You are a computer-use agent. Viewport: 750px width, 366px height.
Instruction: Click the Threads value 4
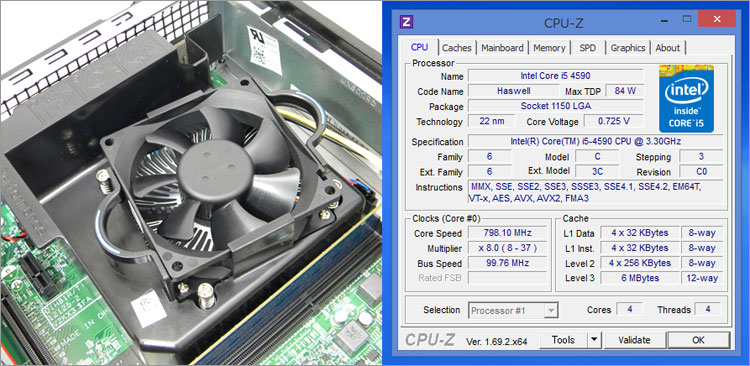click(x=708, y=309)
